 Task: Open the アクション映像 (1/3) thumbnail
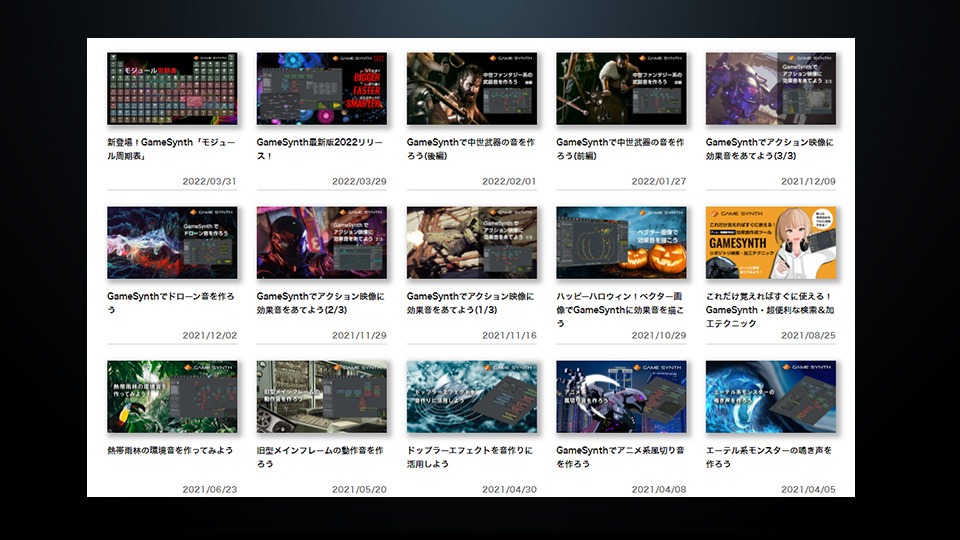(471, 242)
